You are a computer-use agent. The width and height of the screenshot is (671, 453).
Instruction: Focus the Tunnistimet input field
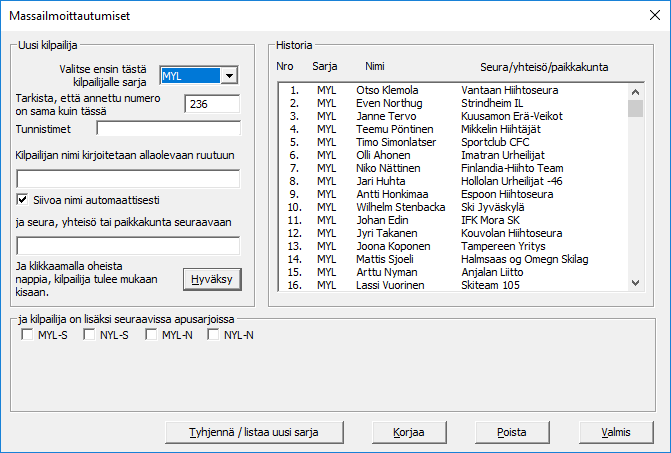[x=167, y=128]
